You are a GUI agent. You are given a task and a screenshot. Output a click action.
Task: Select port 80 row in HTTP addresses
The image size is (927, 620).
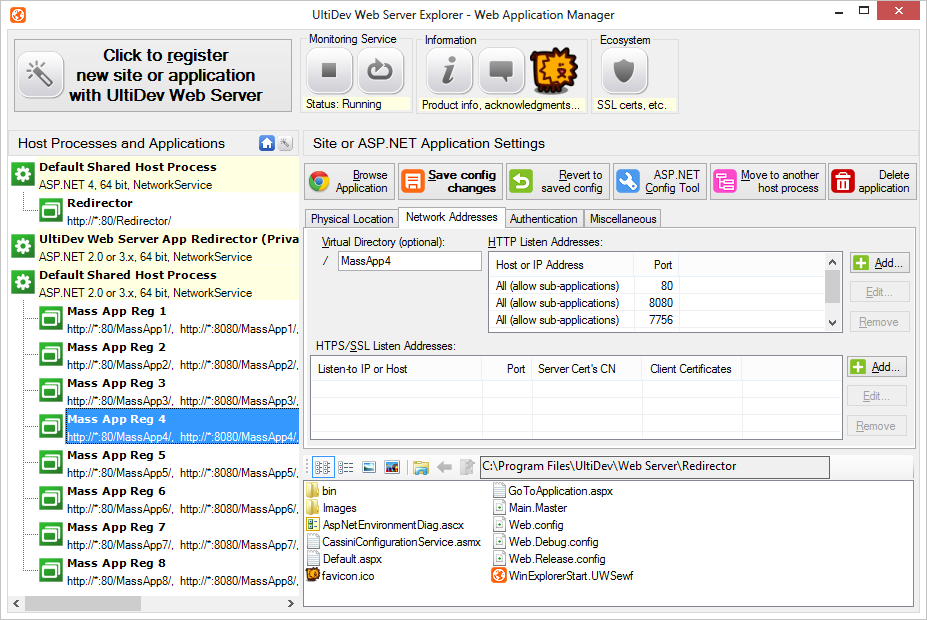[656, 285]
